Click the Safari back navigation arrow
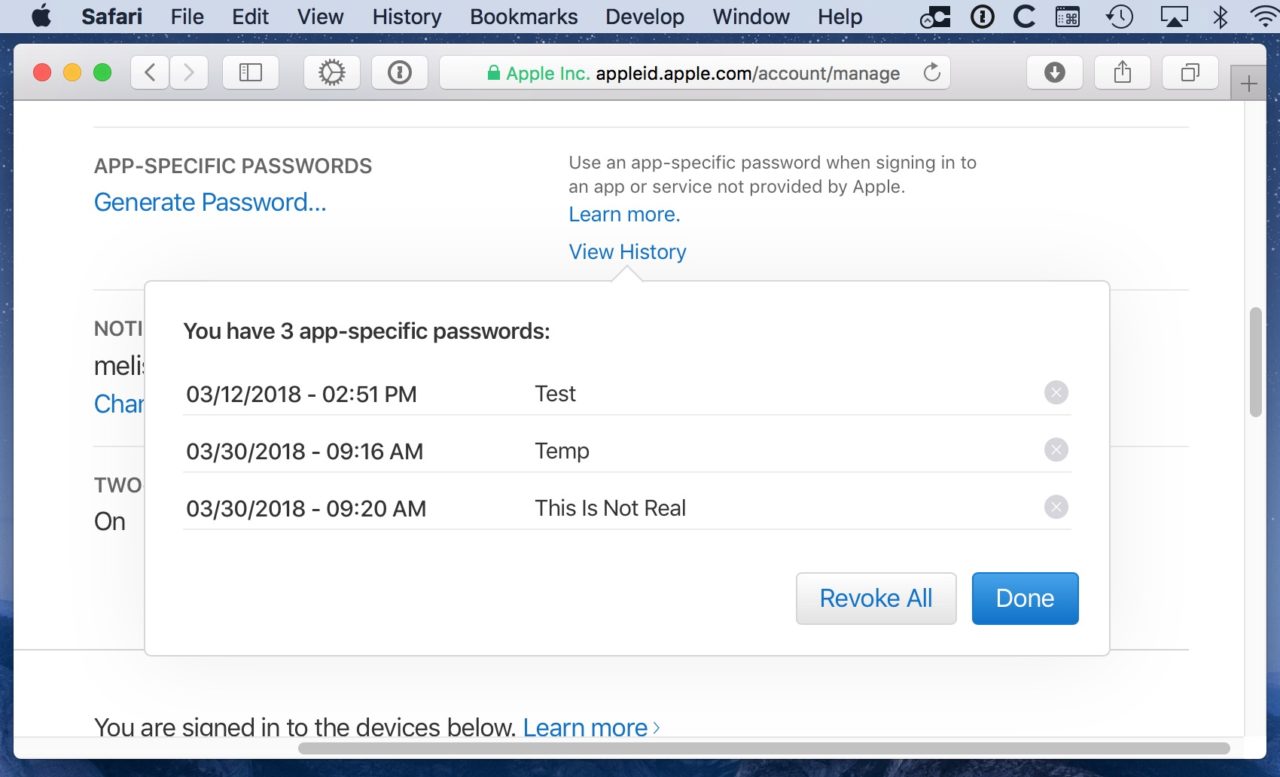Viewport: 1280px width, 777px height. click(x=150, y=73)
